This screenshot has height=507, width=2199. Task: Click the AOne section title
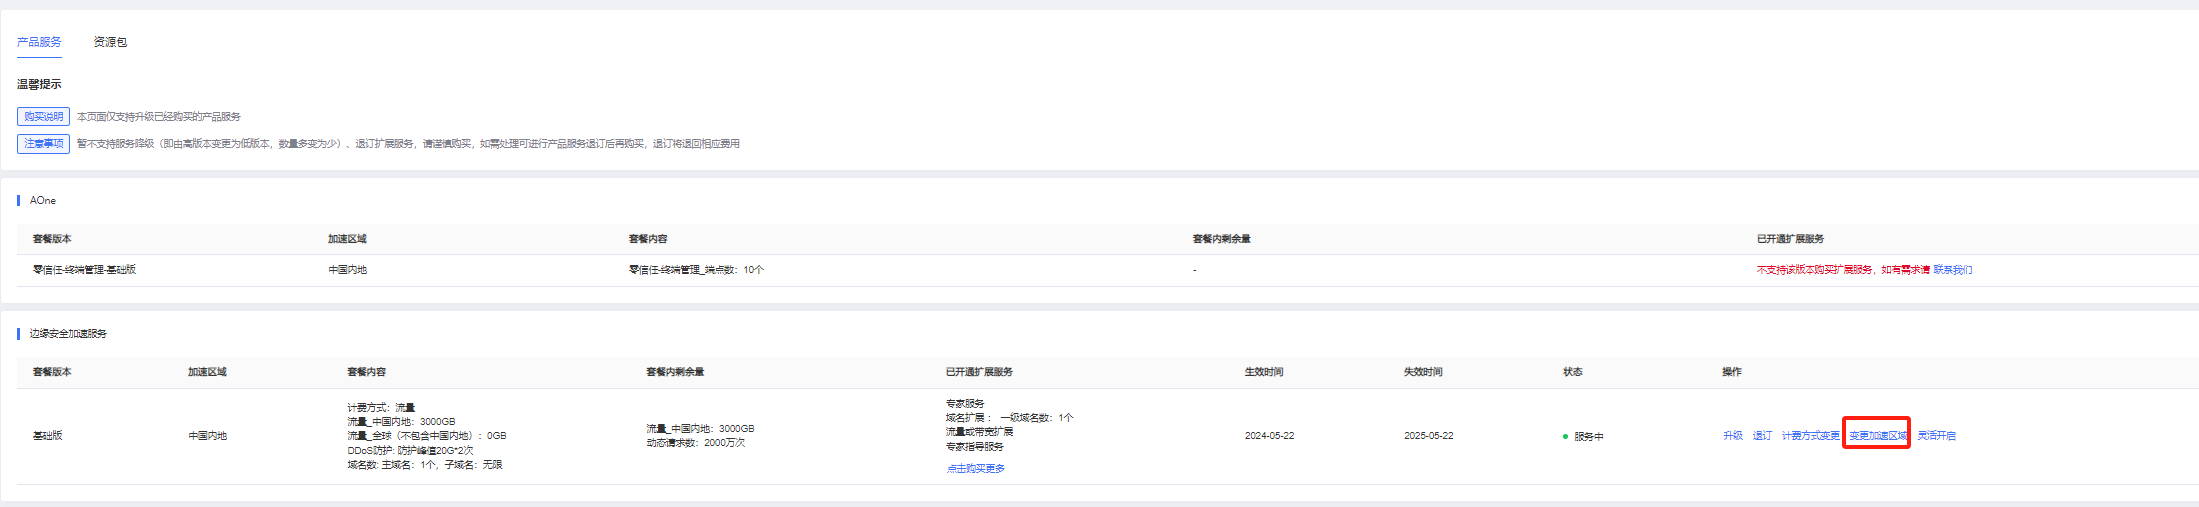43,201
